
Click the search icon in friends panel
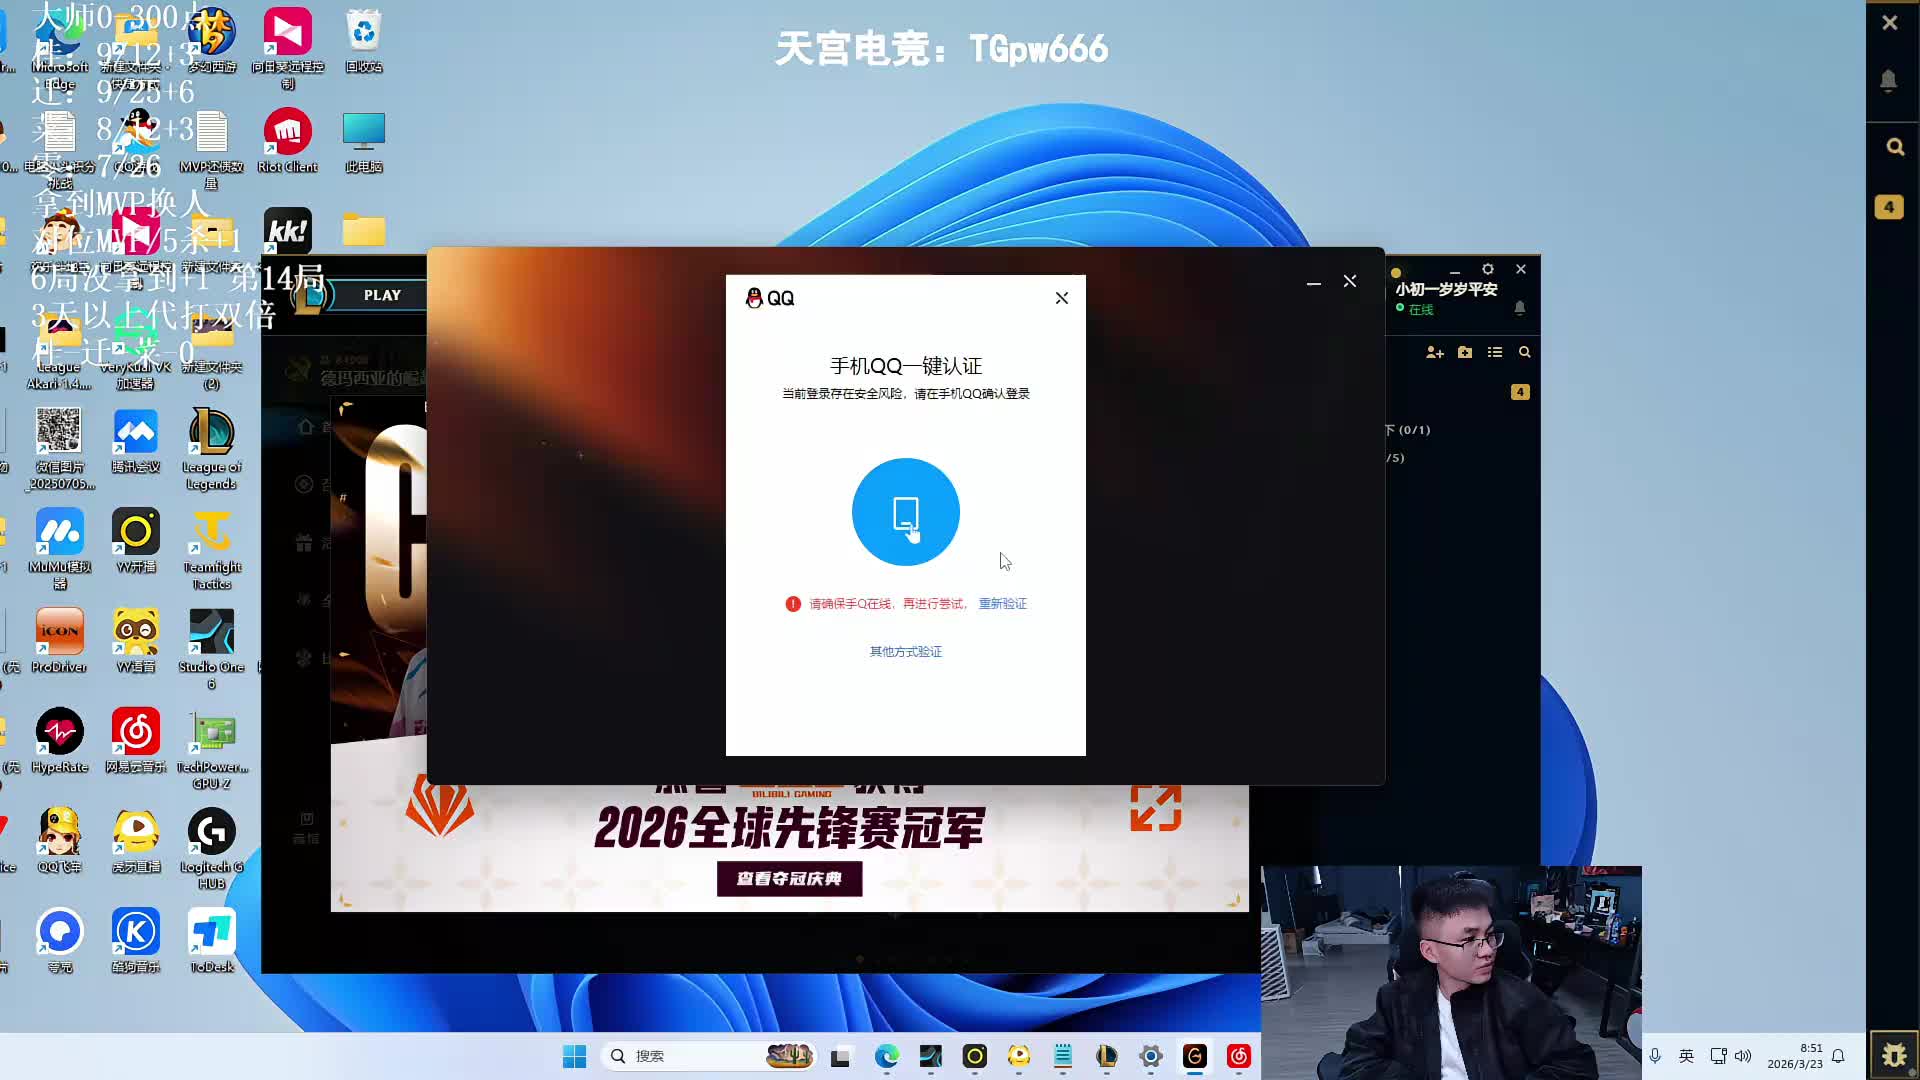[1525, 353]
